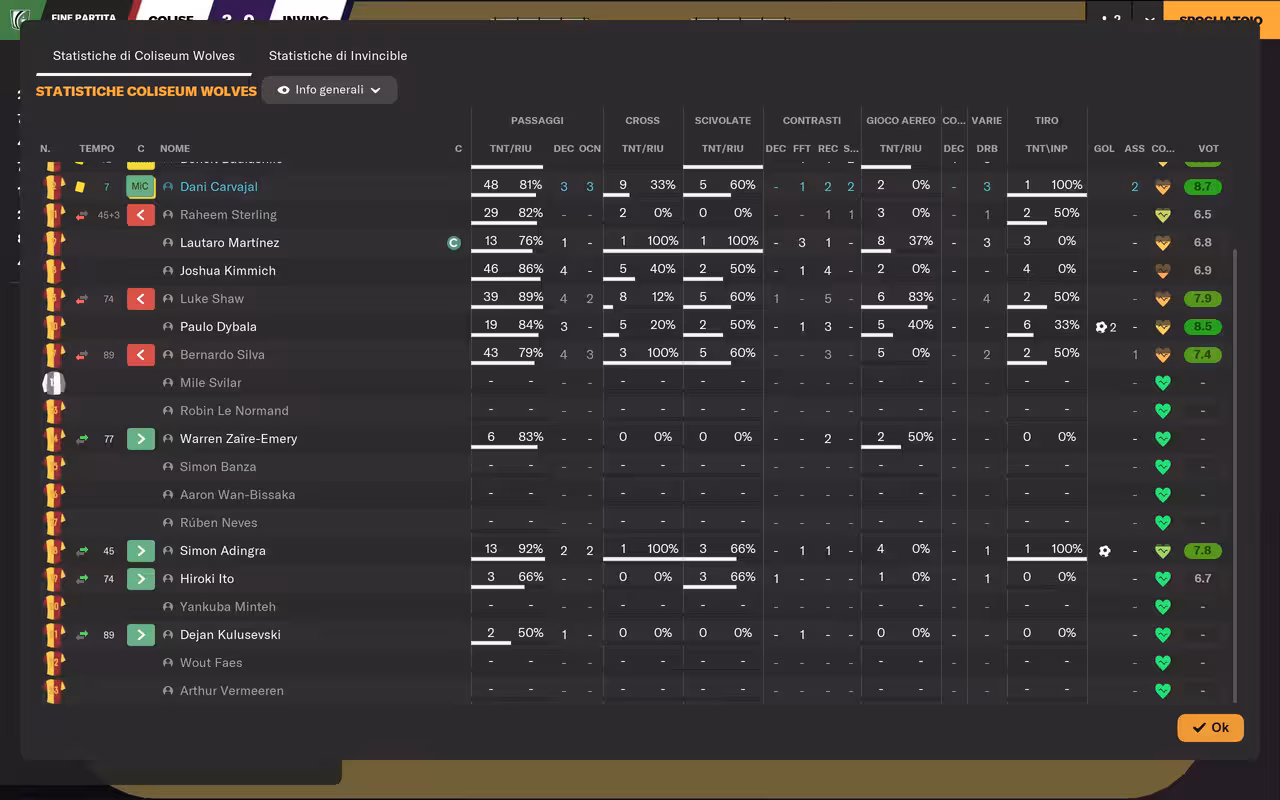The image size is (1280, 800).
Task: Click Warren Zaïre-Emery's green substituted-on arrow icon
Action: tap(141, 439)
